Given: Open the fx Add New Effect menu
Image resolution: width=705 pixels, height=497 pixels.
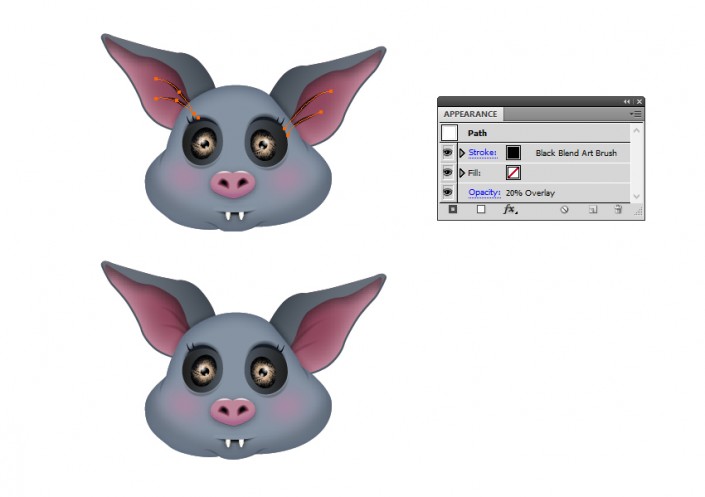Looking at the screenshot, I should tap(510, 209).
